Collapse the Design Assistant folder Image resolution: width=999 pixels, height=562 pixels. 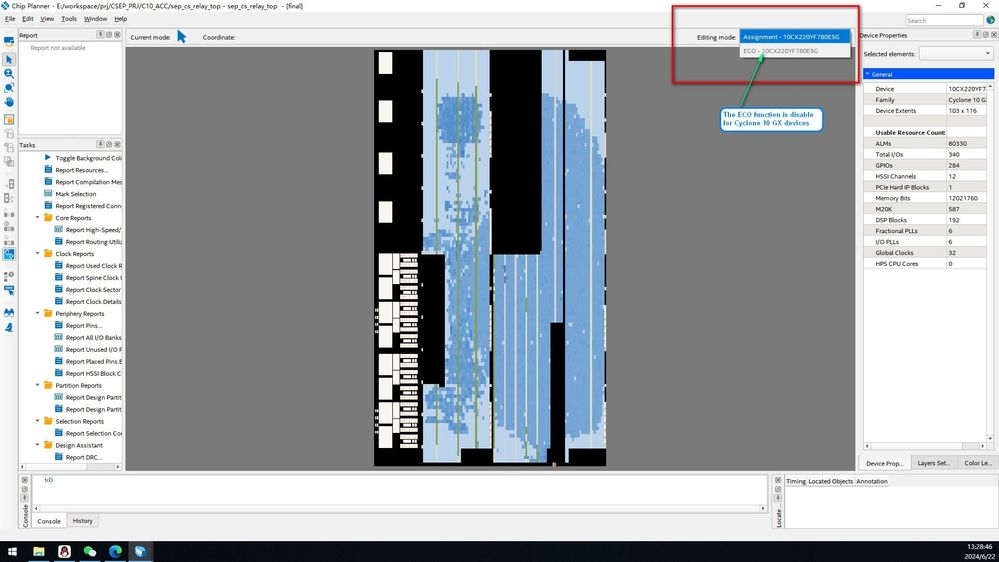(x=38, y=445)
